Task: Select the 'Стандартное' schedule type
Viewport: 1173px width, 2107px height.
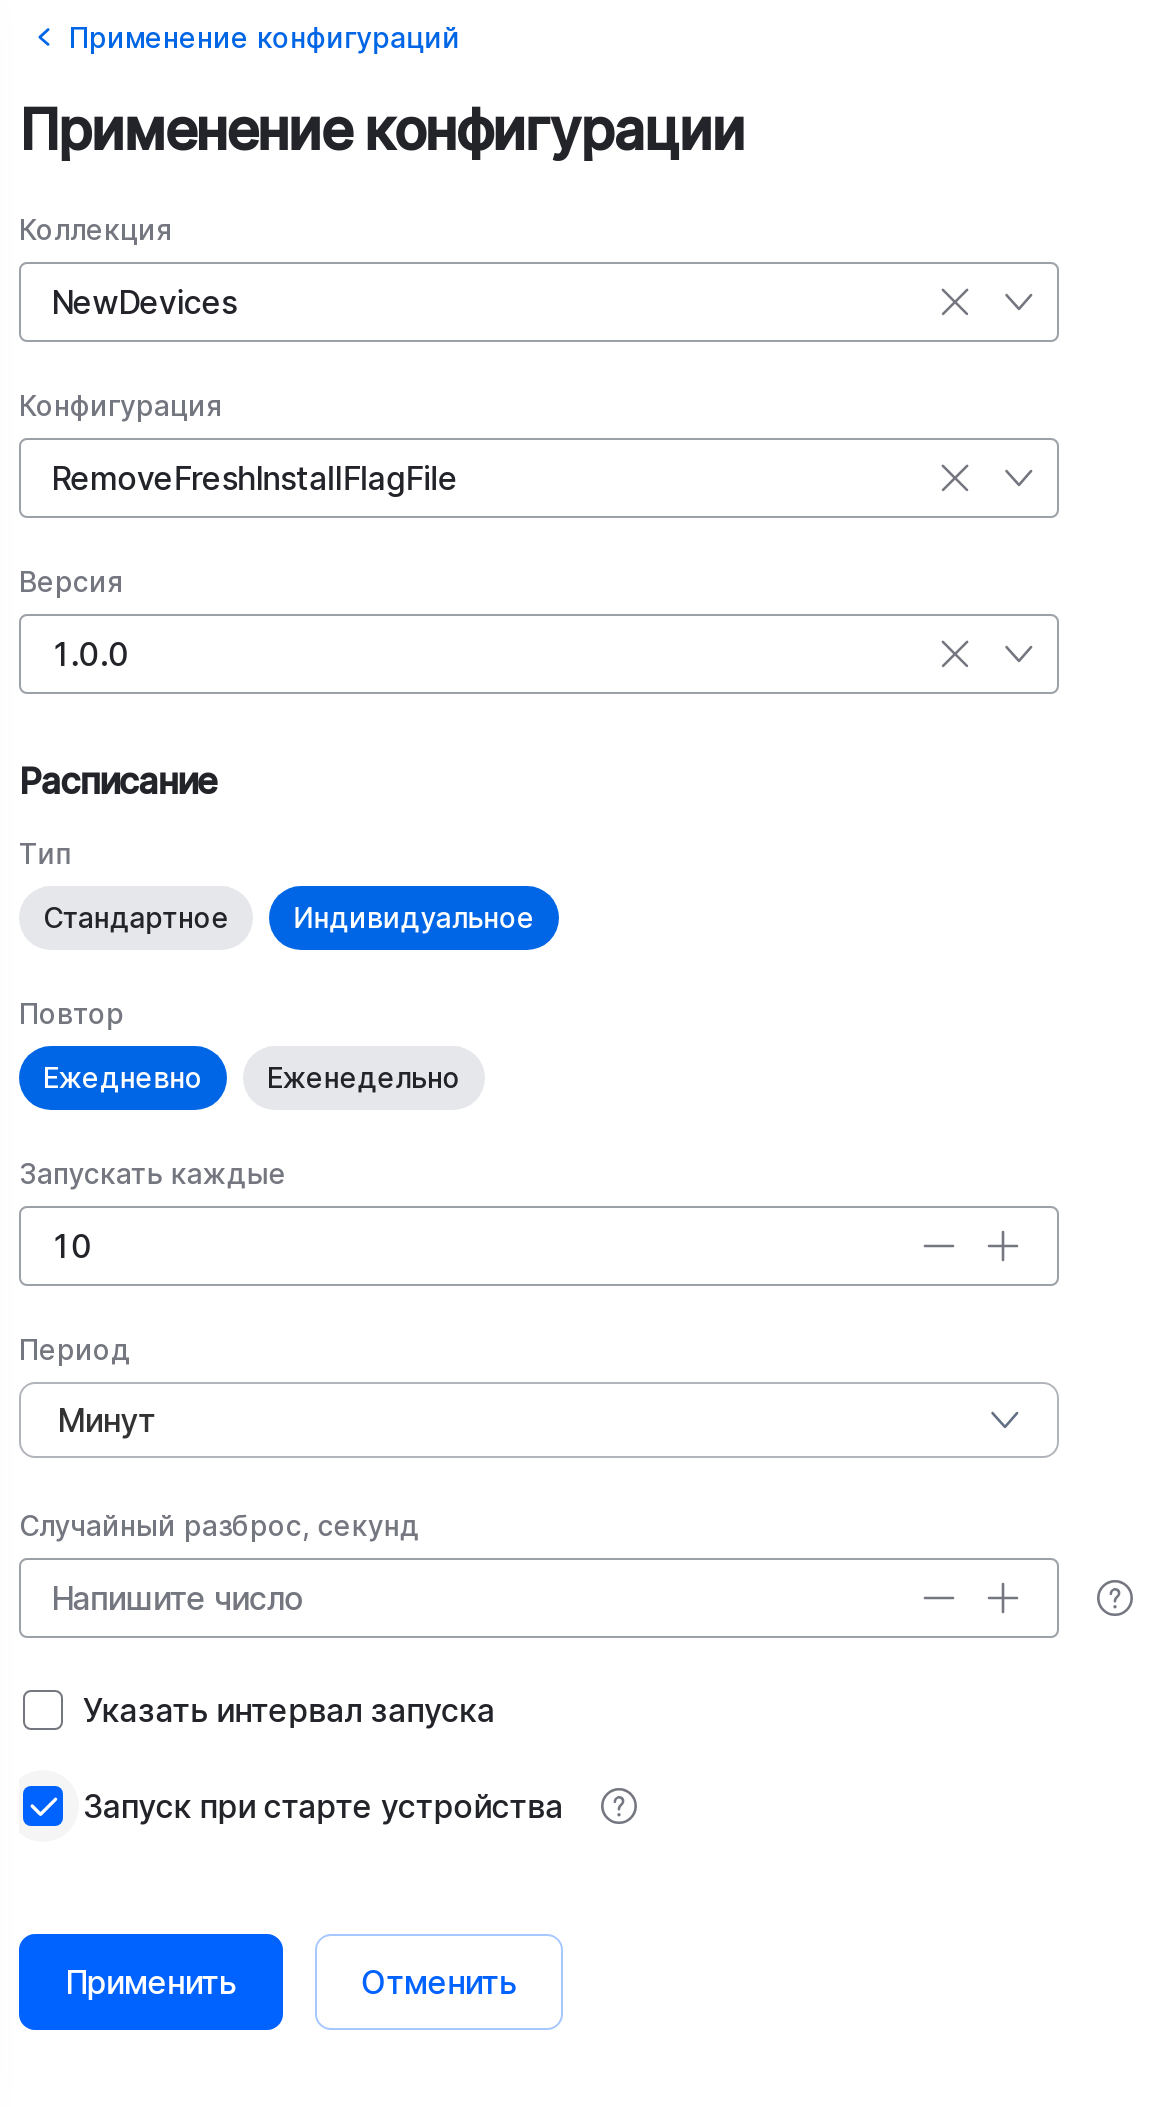Action: [135, 917]
